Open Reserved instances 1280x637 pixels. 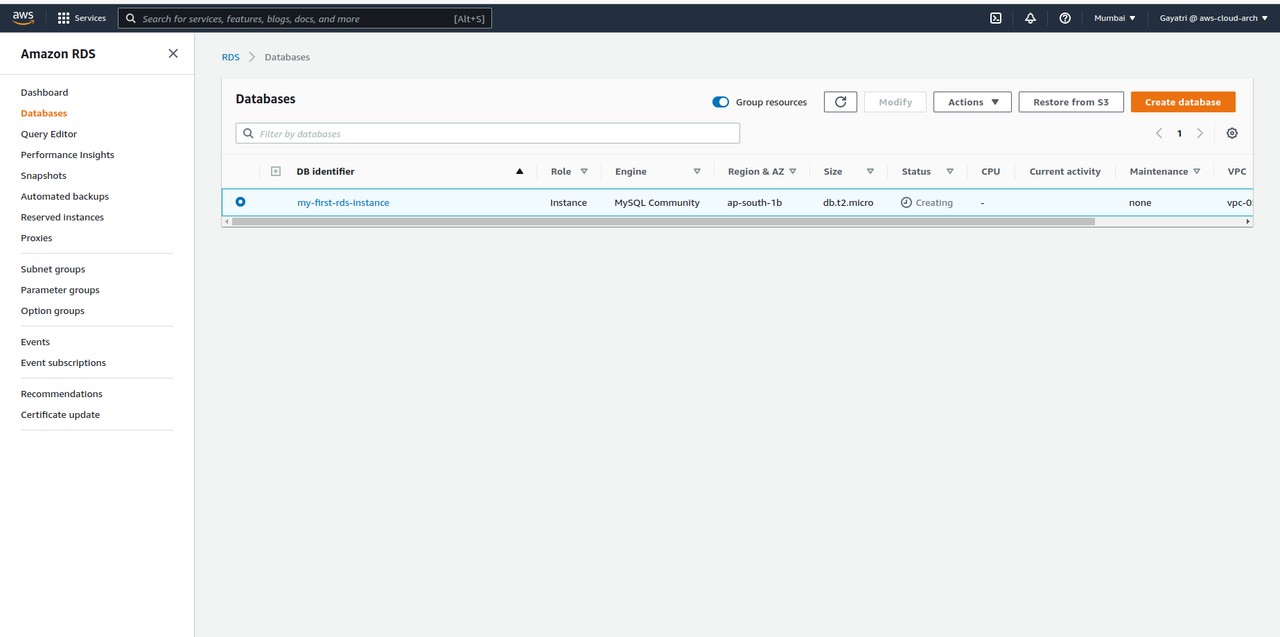[62, 217]
